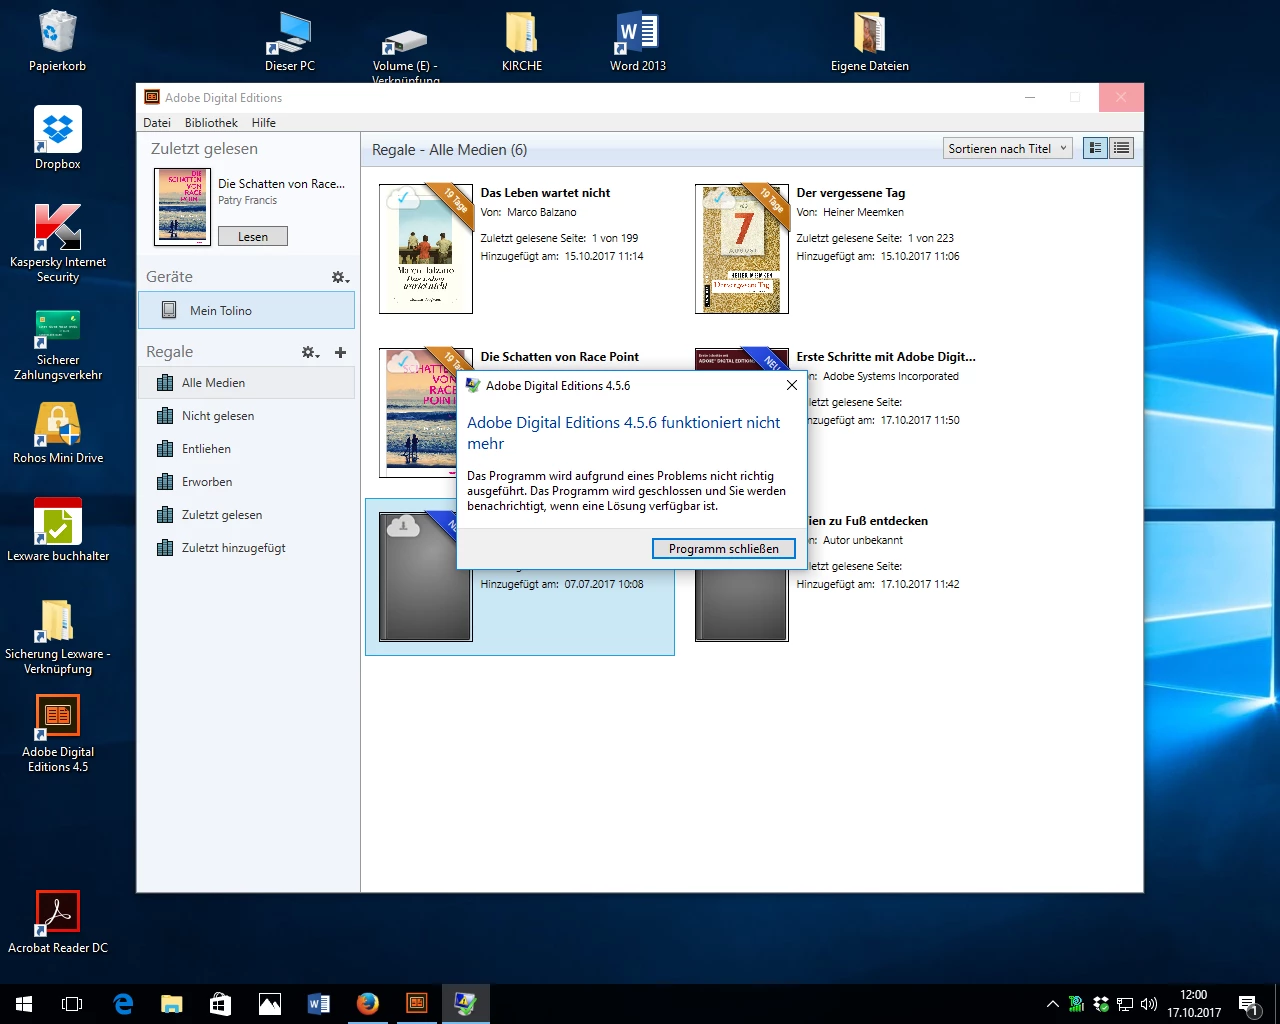The image size is (1280, 1024).
Task: Click the Heiner Meemken author text
Action: point(863,212)
